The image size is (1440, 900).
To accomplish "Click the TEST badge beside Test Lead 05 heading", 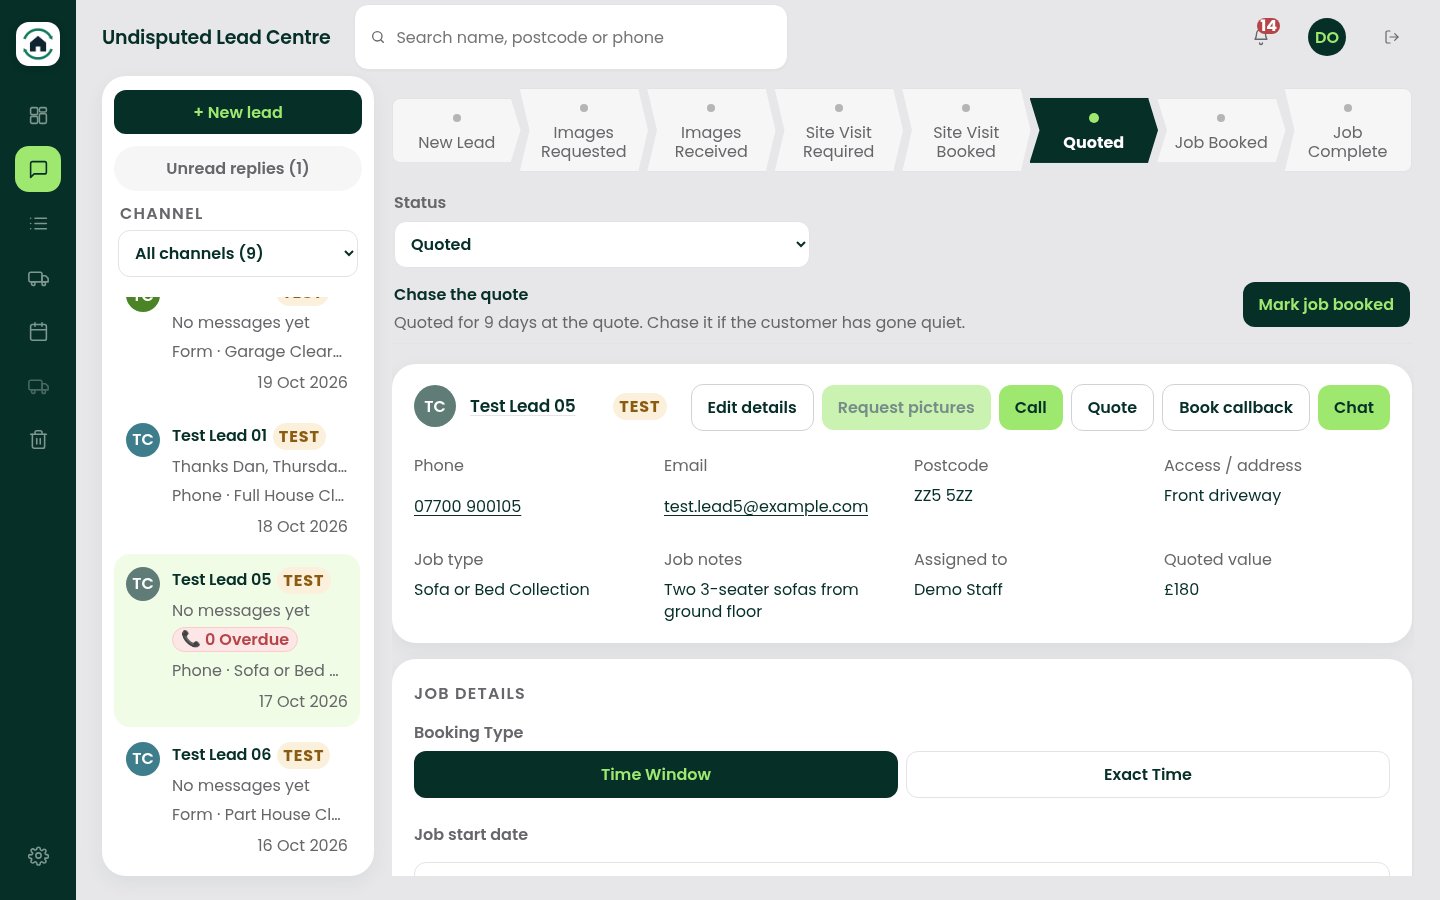I will (x=639, y=406).
